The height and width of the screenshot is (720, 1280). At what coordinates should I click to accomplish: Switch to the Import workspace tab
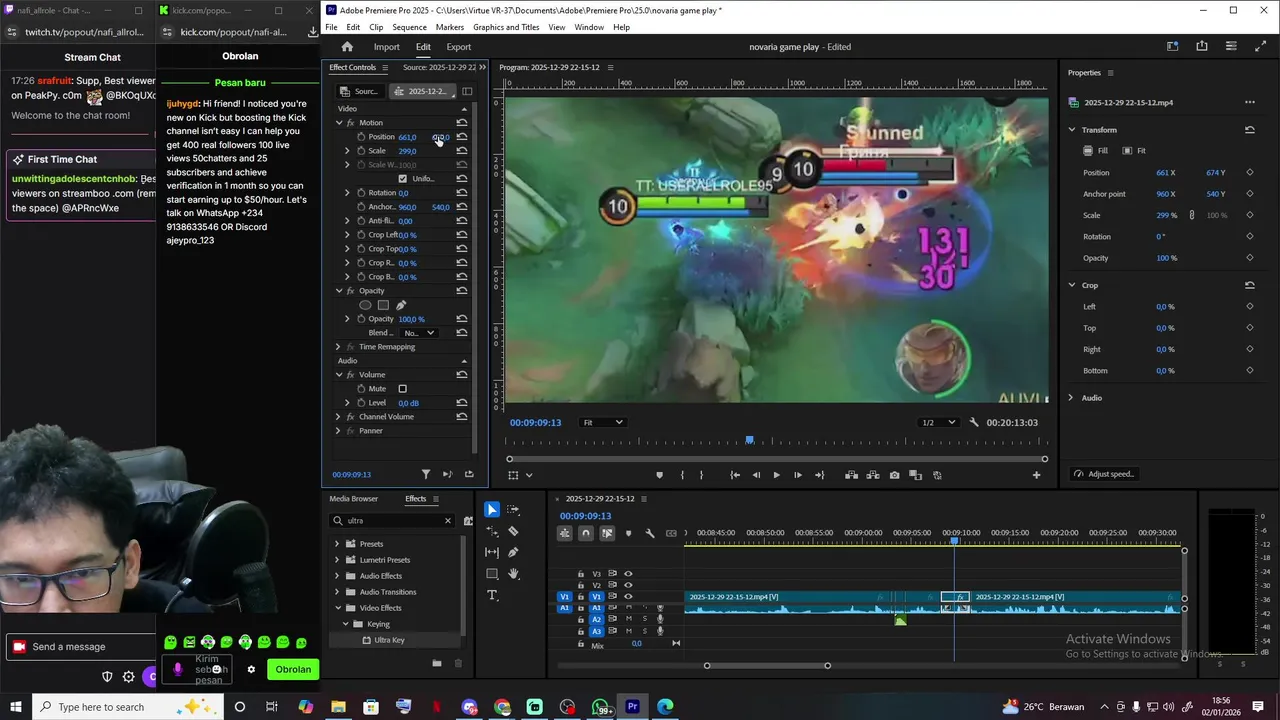click(386, 47)
